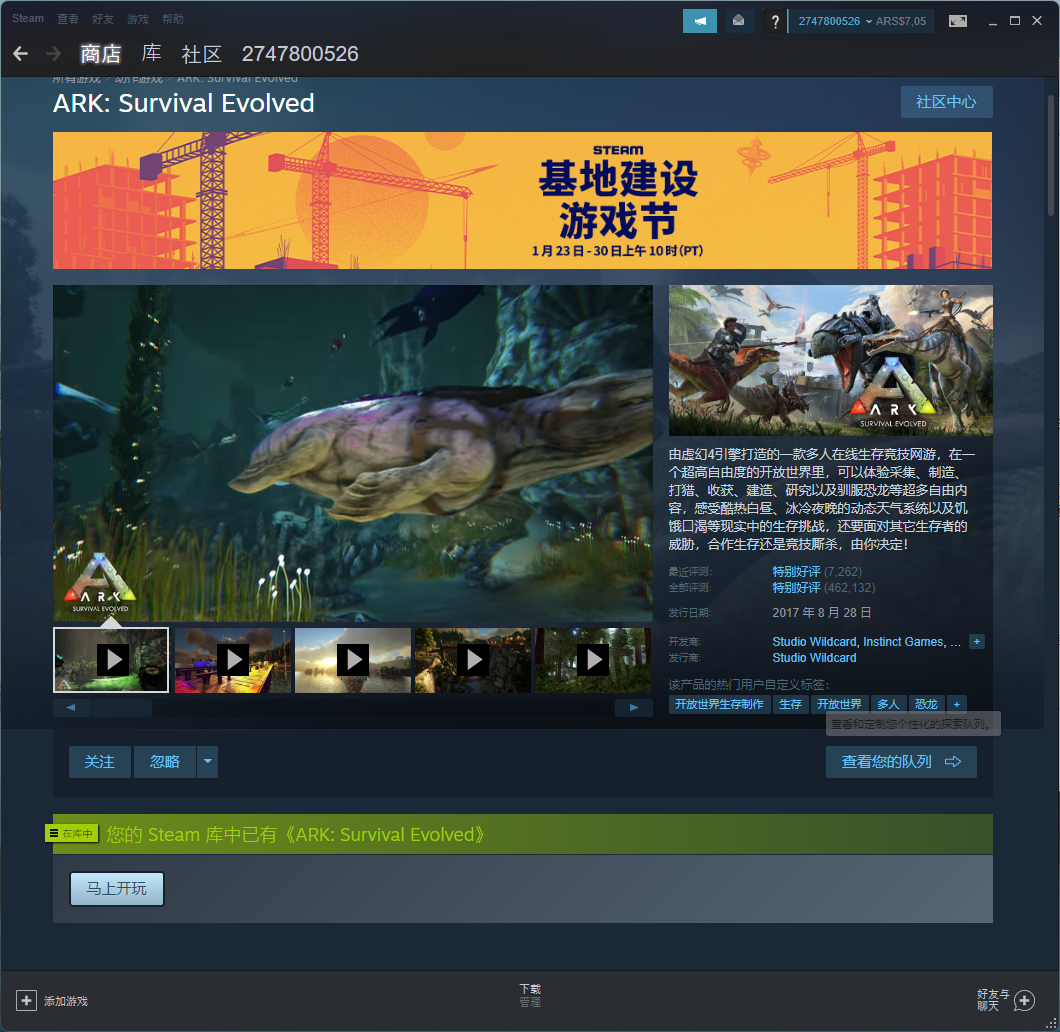The width and height of the screenshot is (1060, 1032).
Task: Minimize the Steam window
Action: 992,22
